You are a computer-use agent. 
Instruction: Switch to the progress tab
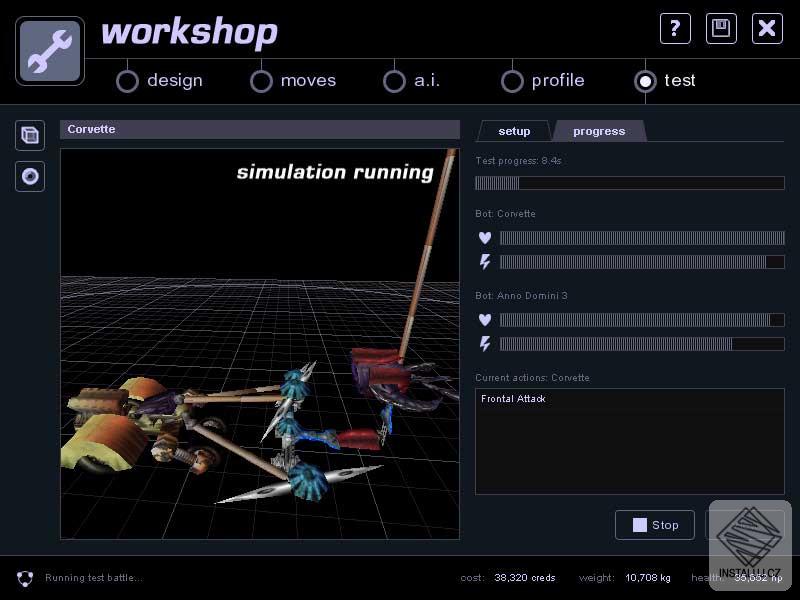tap(599, 131)
